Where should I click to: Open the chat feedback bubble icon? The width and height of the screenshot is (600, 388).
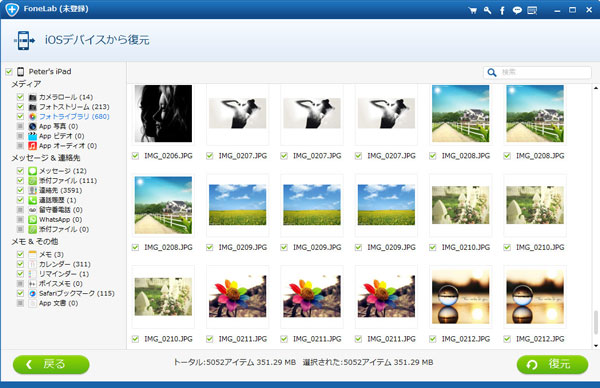point(517,10)
